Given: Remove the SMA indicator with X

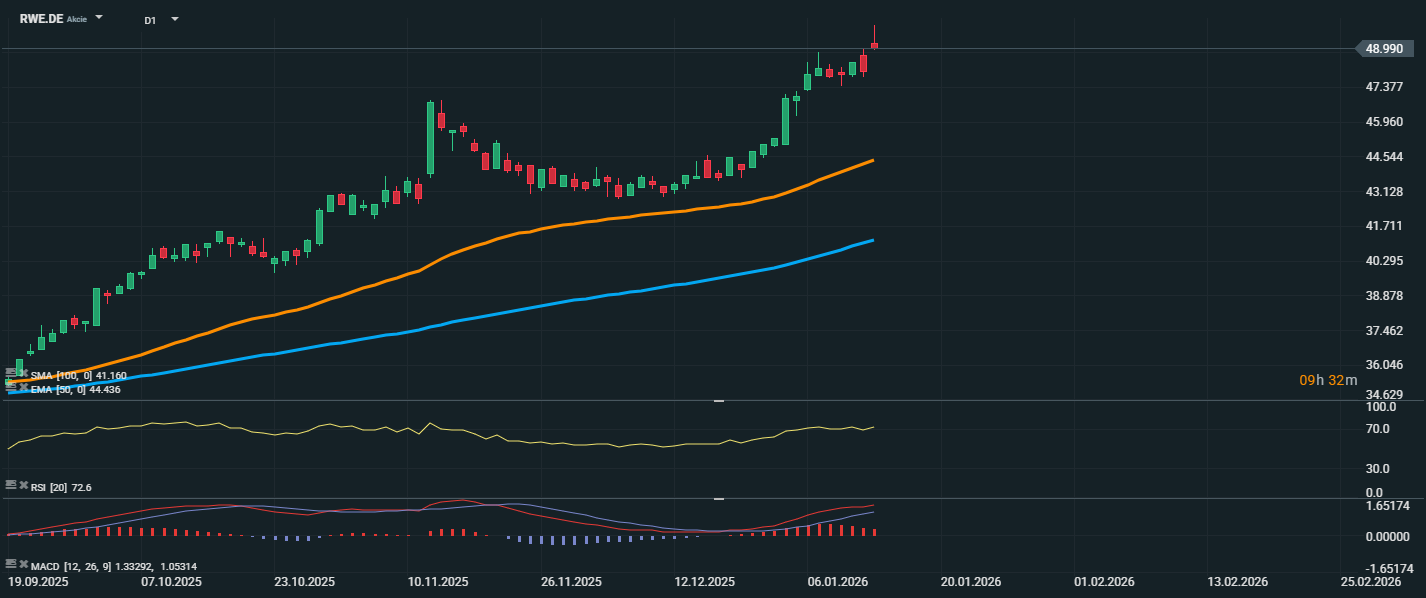Looking at the screenshot, I should click(x=22, y=374).
